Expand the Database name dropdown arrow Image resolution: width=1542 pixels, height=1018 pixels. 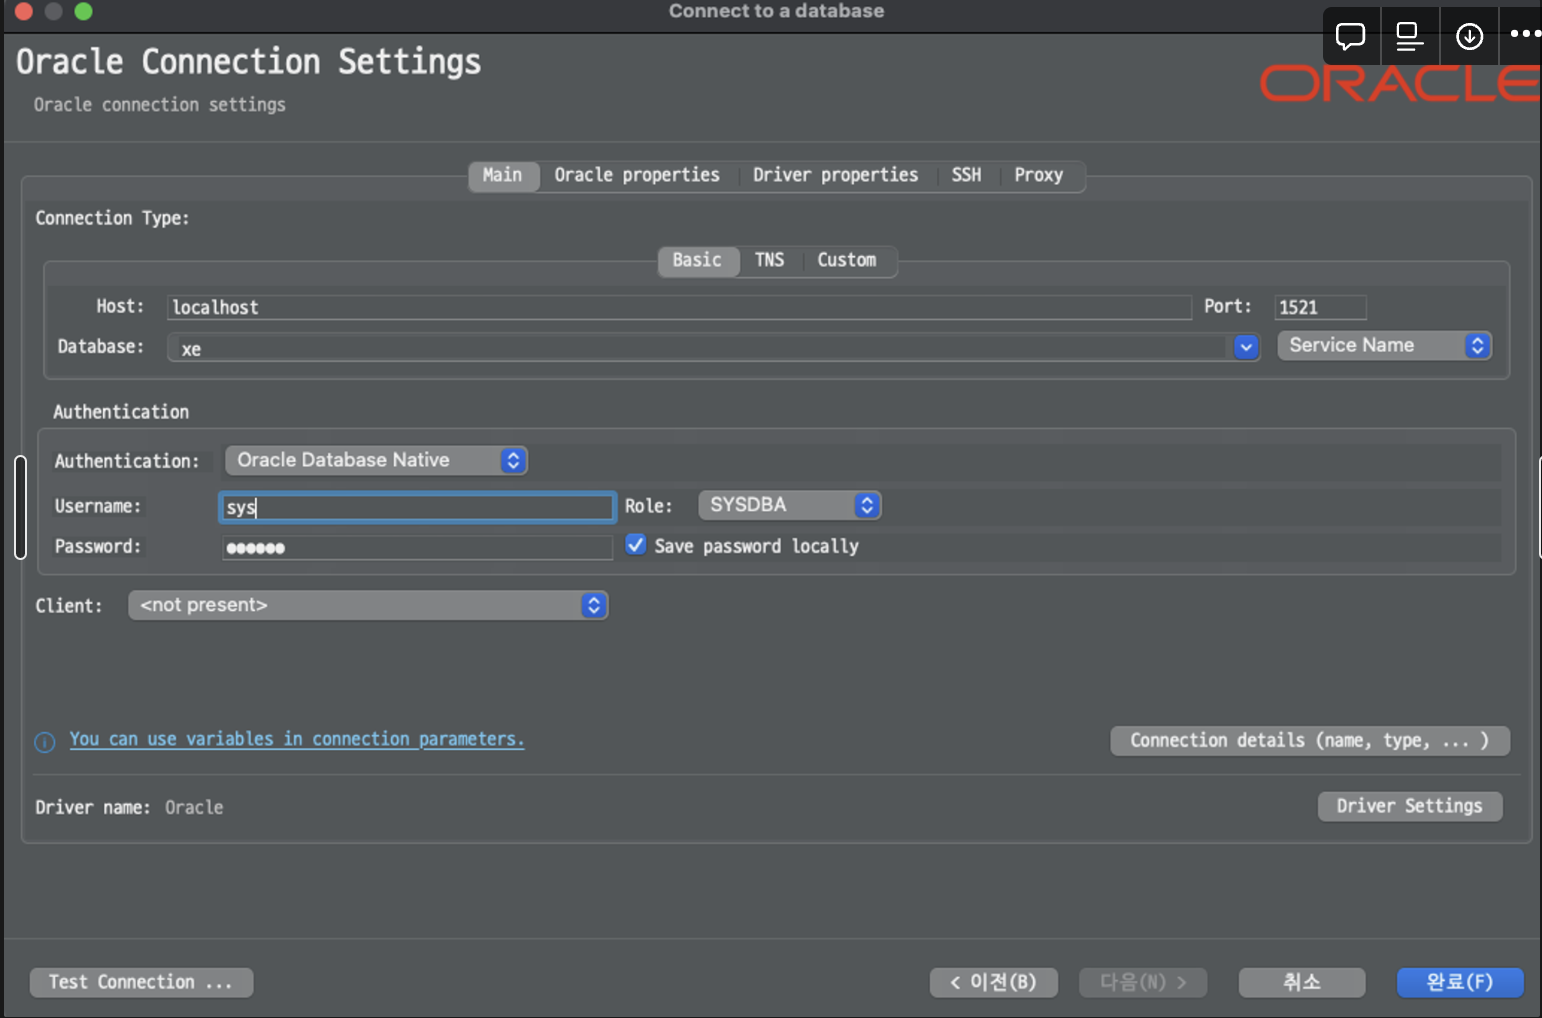click(x=1246, y=347)
